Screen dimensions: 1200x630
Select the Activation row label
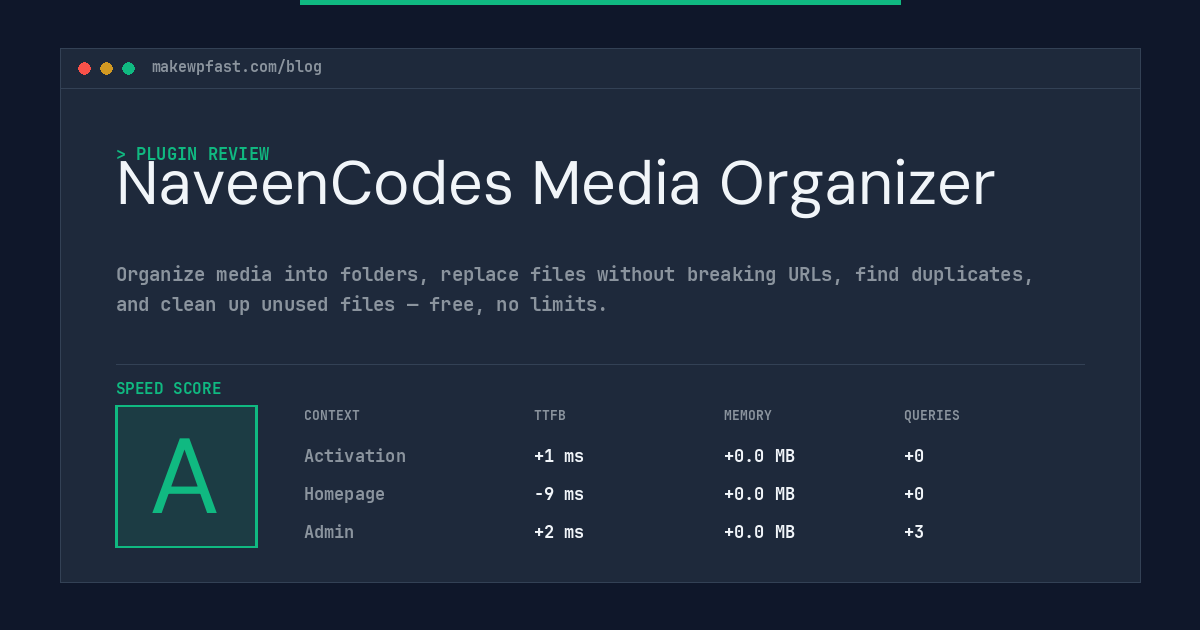(x=355, y=456)
